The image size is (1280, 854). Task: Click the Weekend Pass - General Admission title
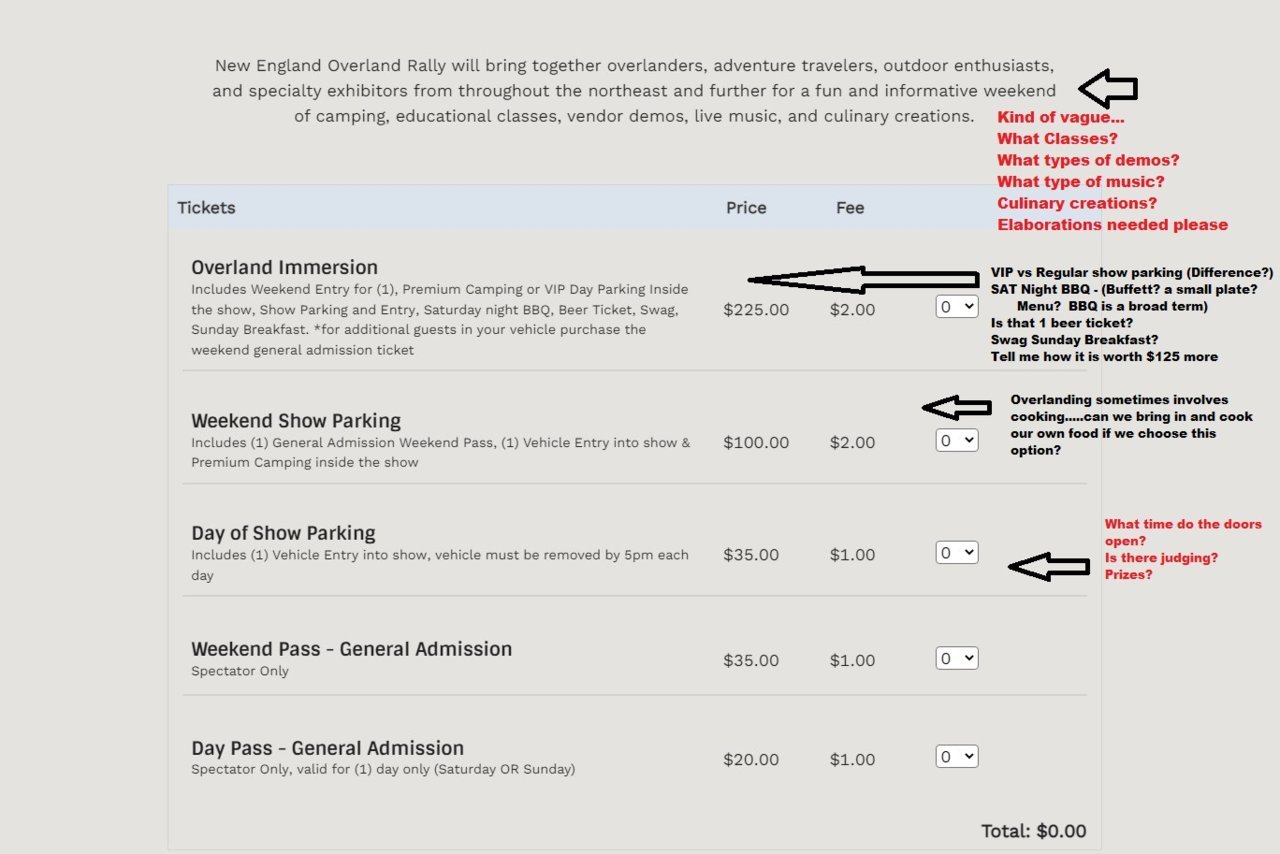pos(352,649)
